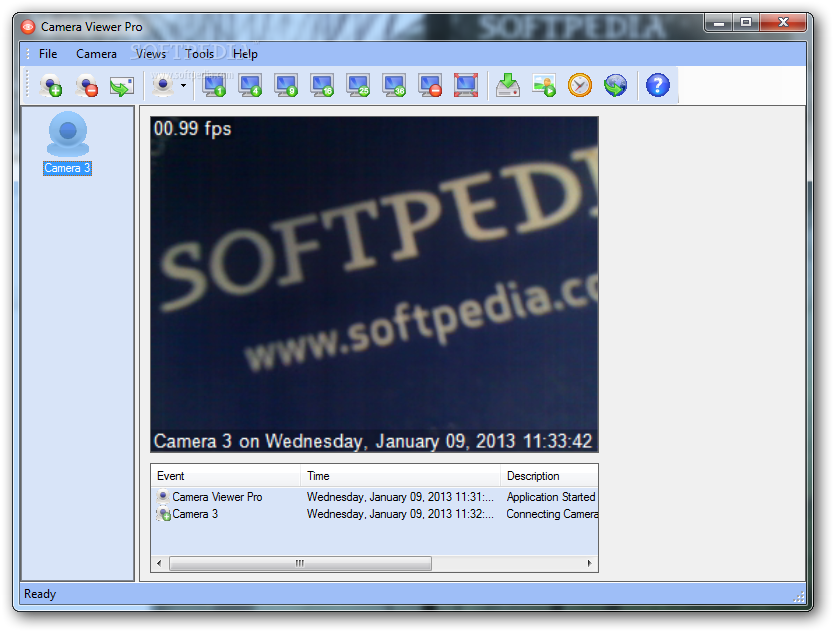Click the Remove Camera toolbar icon
The image size is (834, 632).
tap(87, 85)
